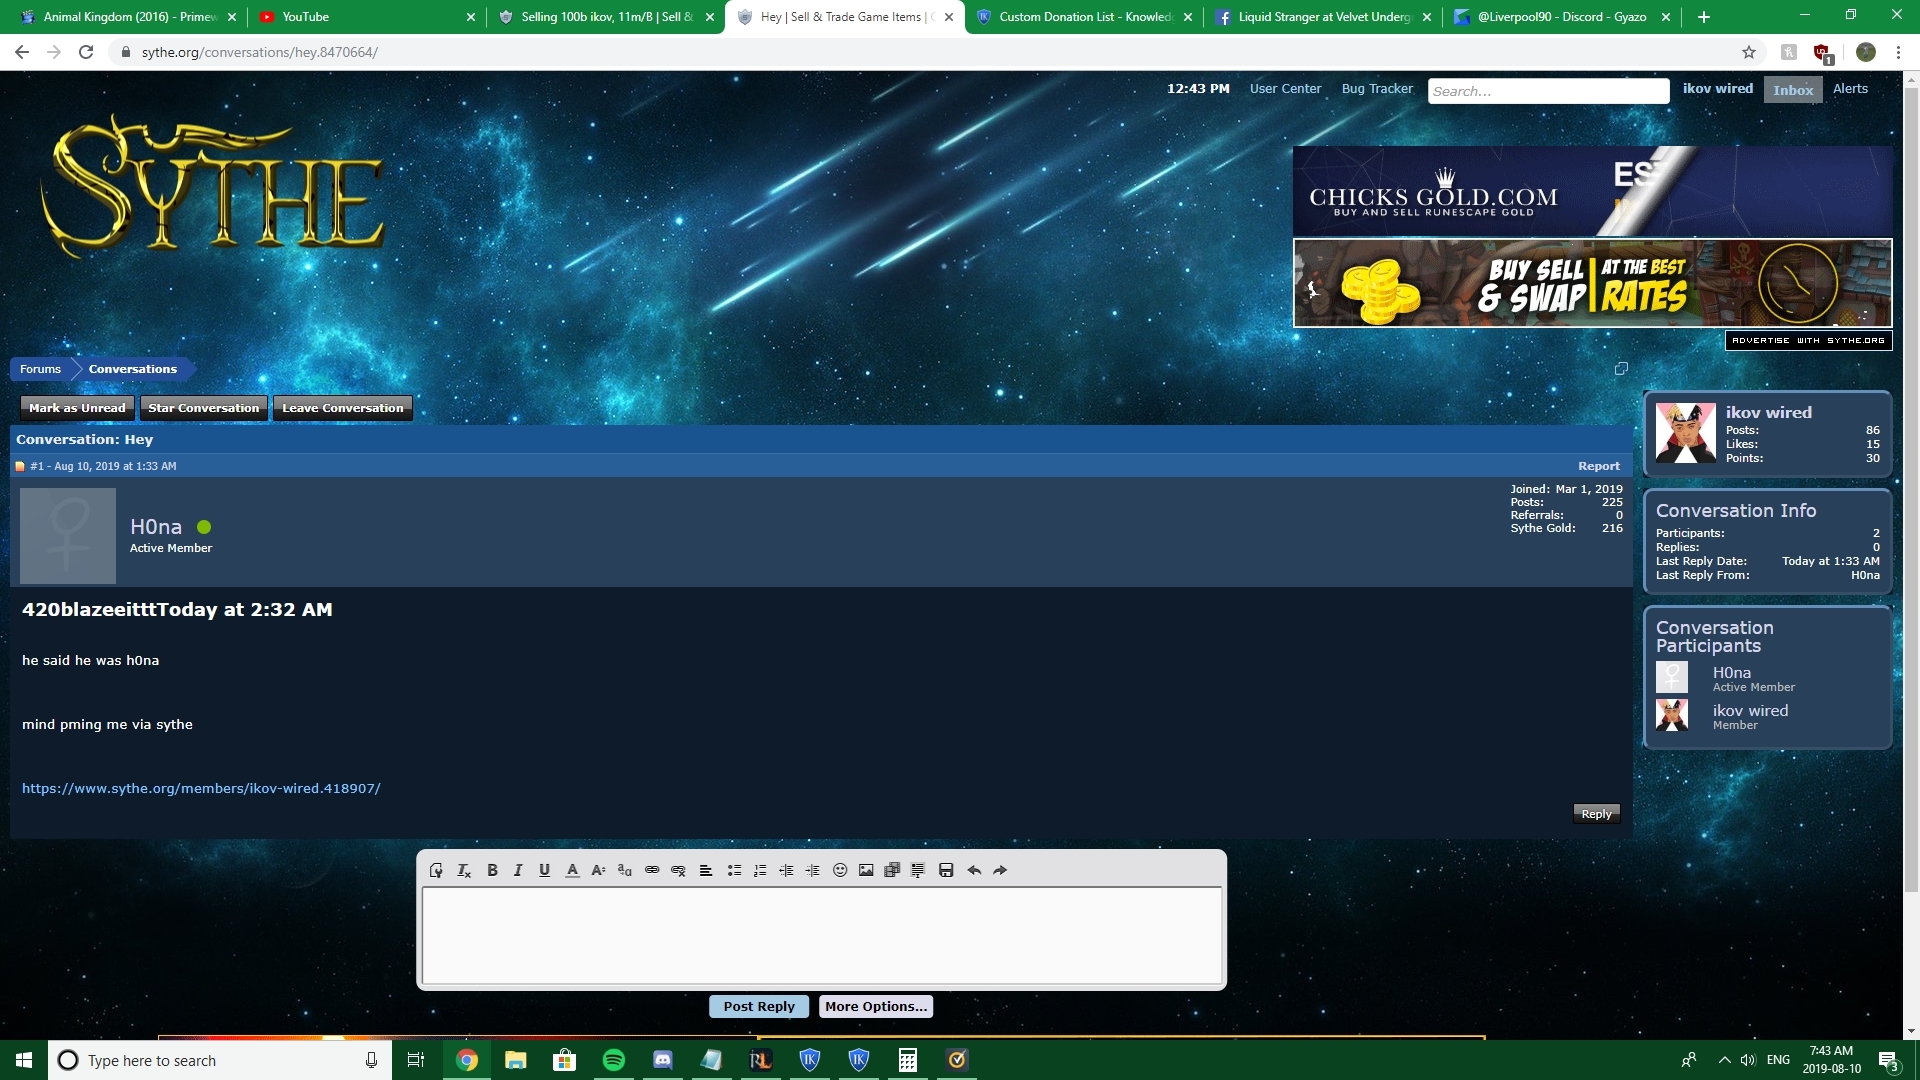The height and width of the screenshot is (1080, 1920).
Task: Toggle bold formatting in reply editor
Action: (x=492, y=870)
